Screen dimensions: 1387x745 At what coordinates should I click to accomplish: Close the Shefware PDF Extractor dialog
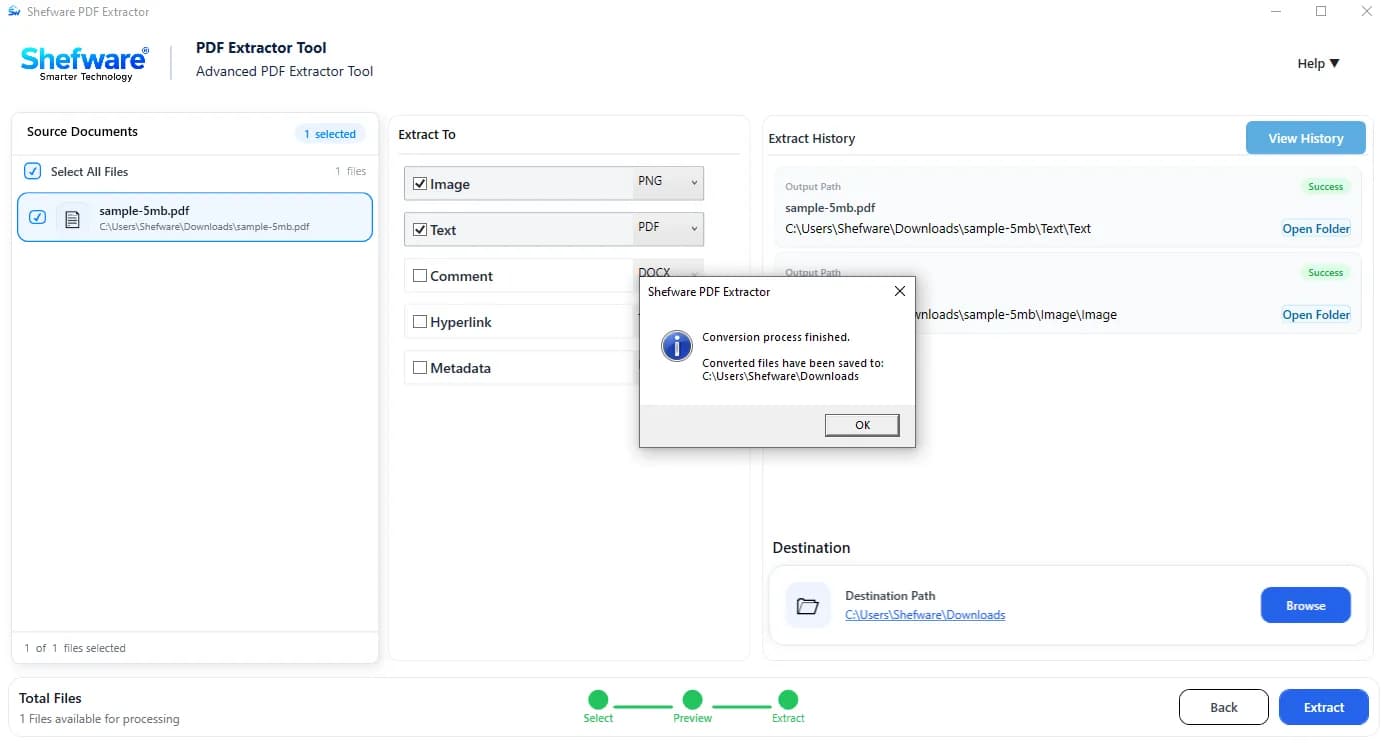(x=899, y=291)
